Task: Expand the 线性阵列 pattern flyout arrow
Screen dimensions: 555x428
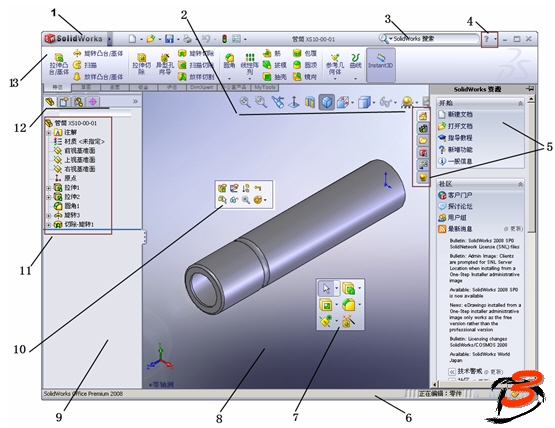Action: [250, 78]
